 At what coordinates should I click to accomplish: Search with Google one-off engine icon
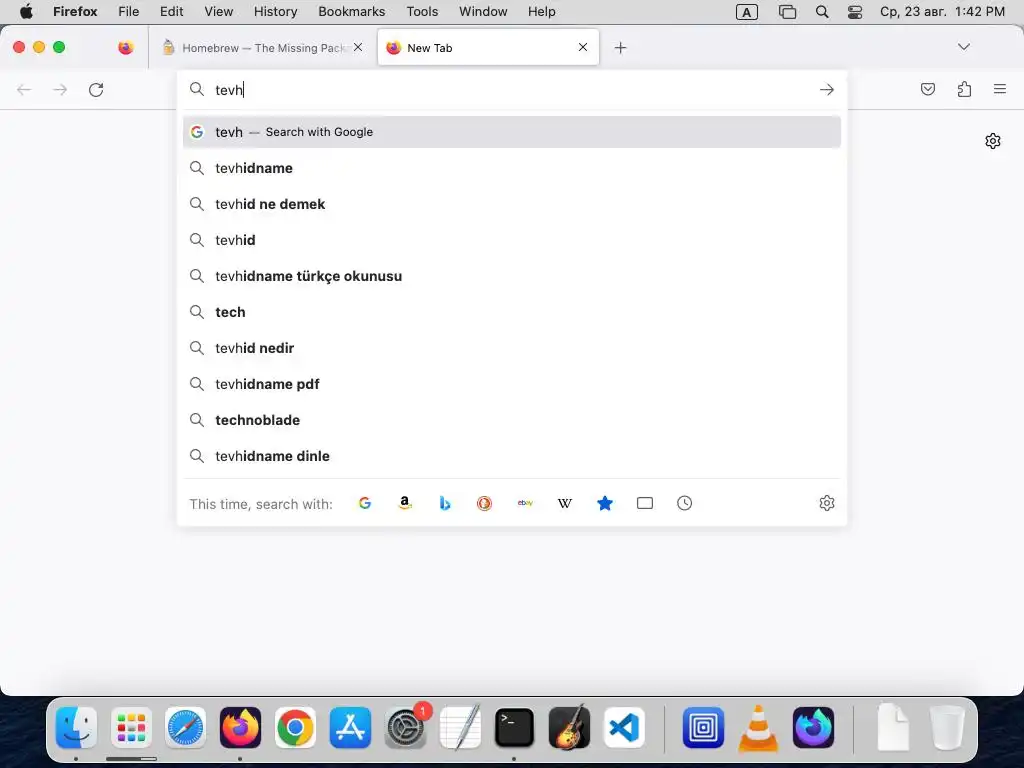pos(365,503)
